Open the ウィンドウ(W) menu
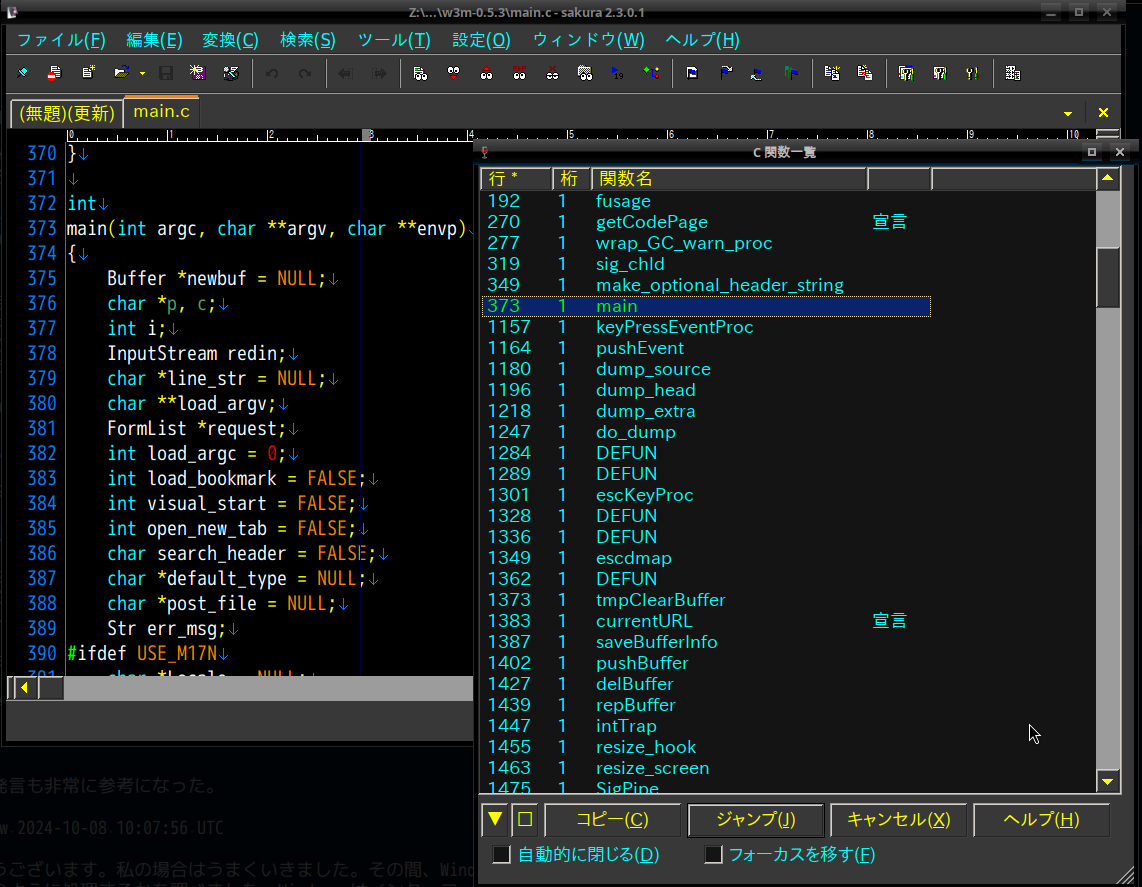The image size is (1142, 887). 588,40
